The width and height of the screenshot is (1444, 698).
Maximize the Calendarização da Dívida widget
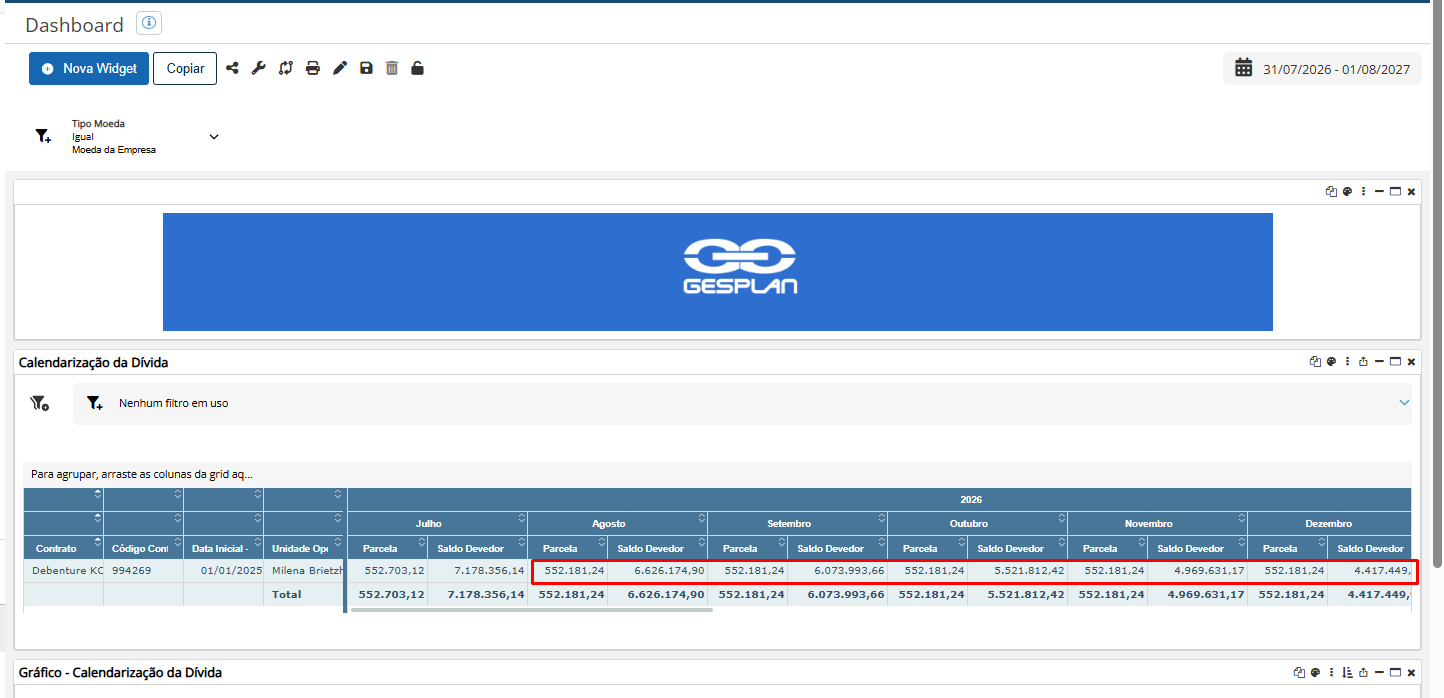1395,362
